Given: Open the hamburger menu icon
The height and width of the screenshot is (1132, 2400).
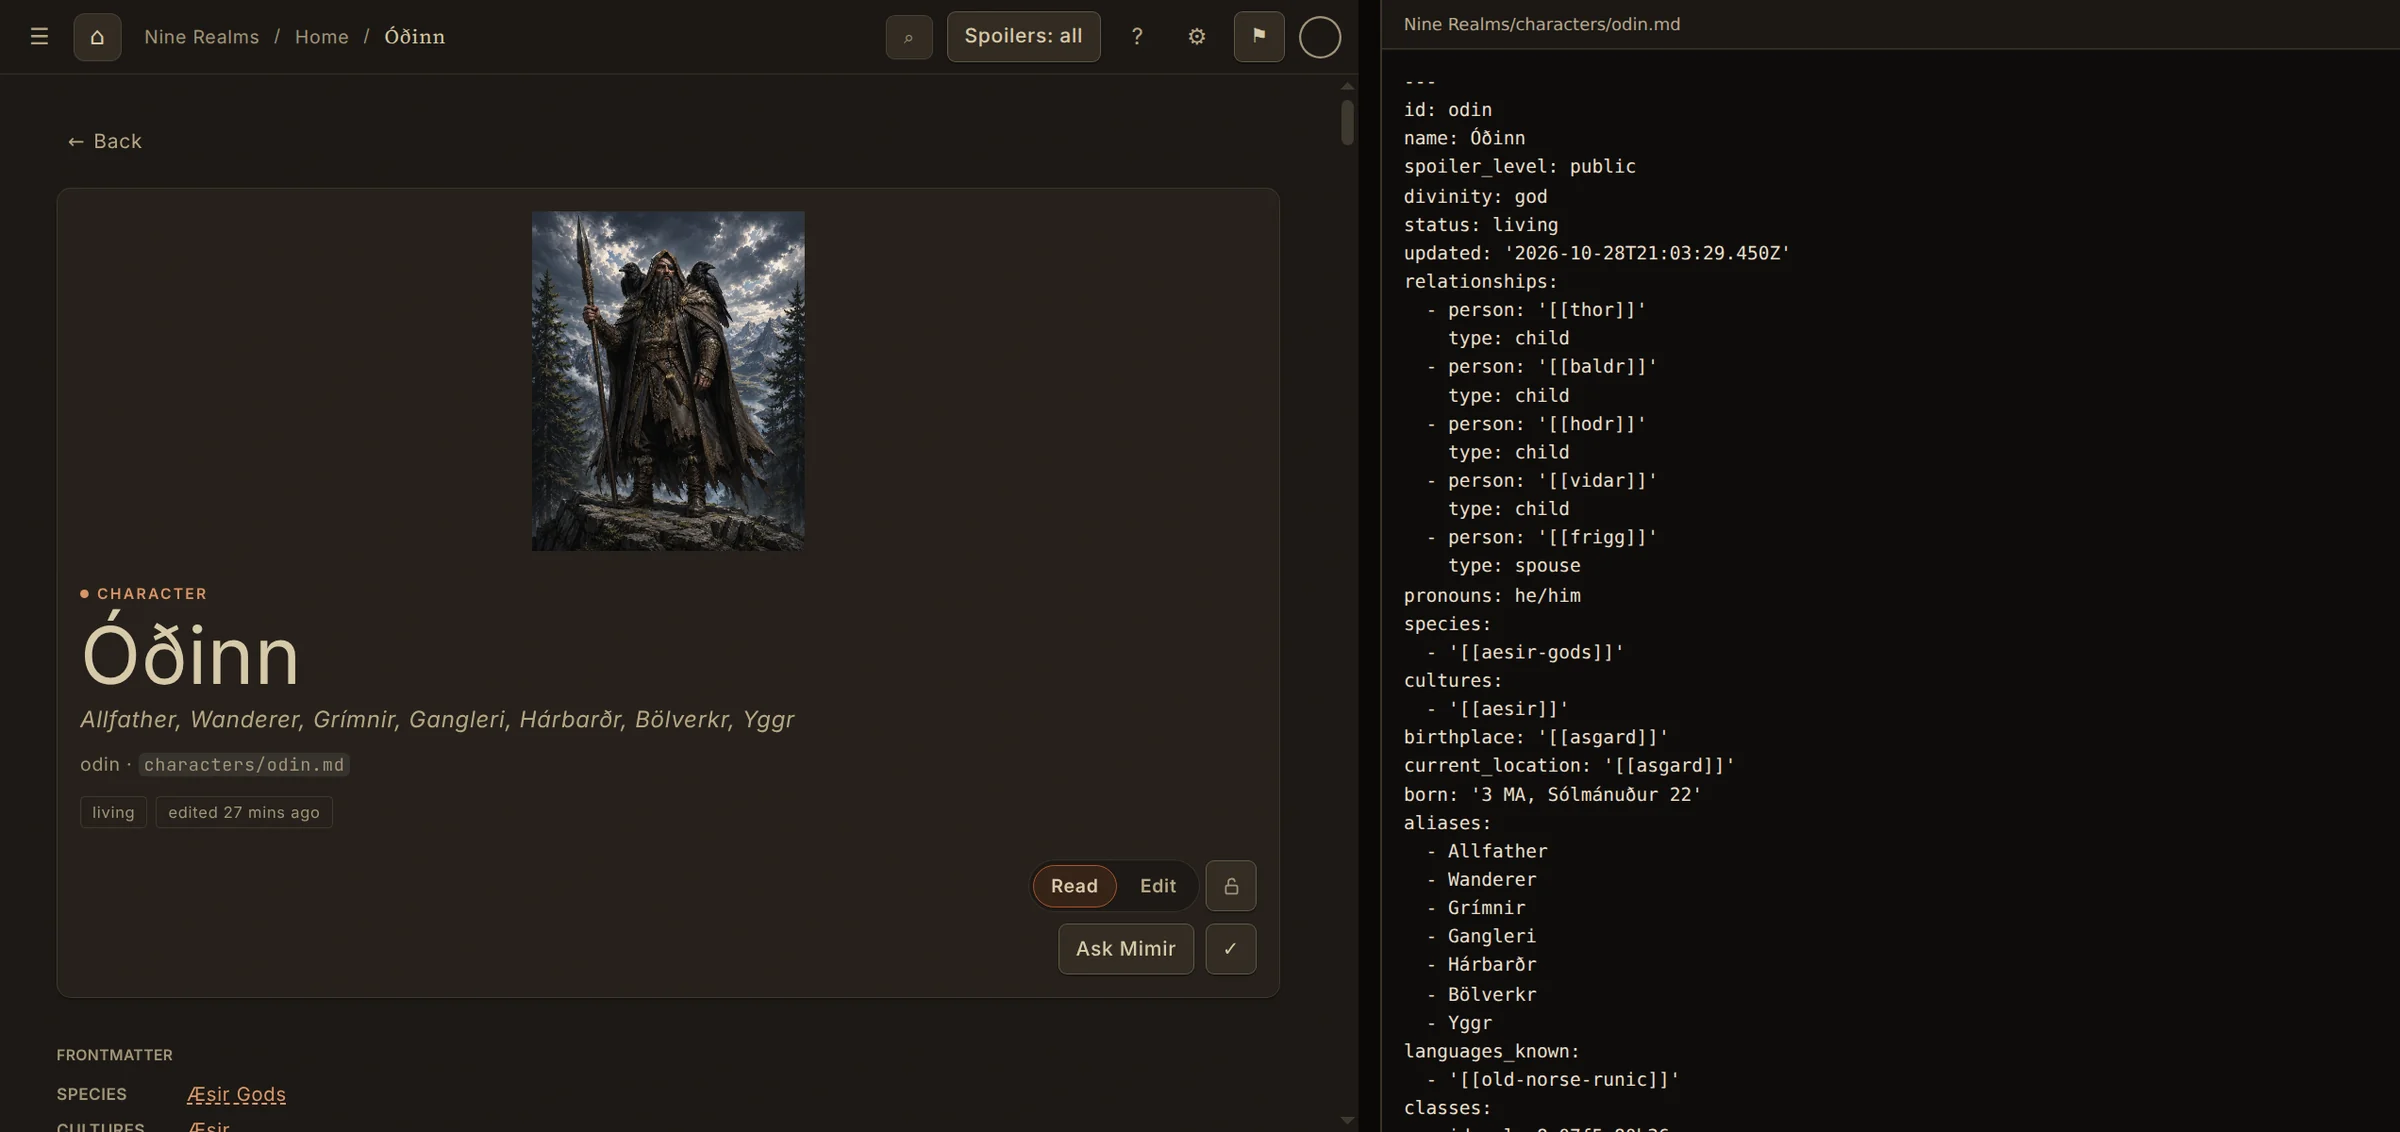Looking at the screenshot, I should (x=39, y=37).
